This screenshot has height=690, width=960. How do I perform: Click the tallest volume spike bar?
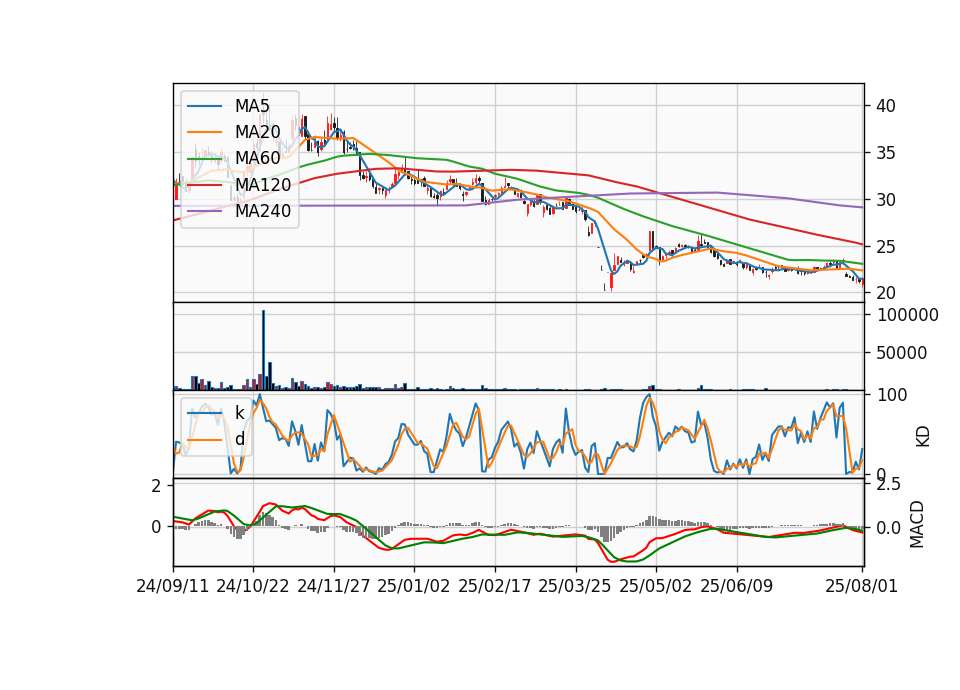click(263, 350)
